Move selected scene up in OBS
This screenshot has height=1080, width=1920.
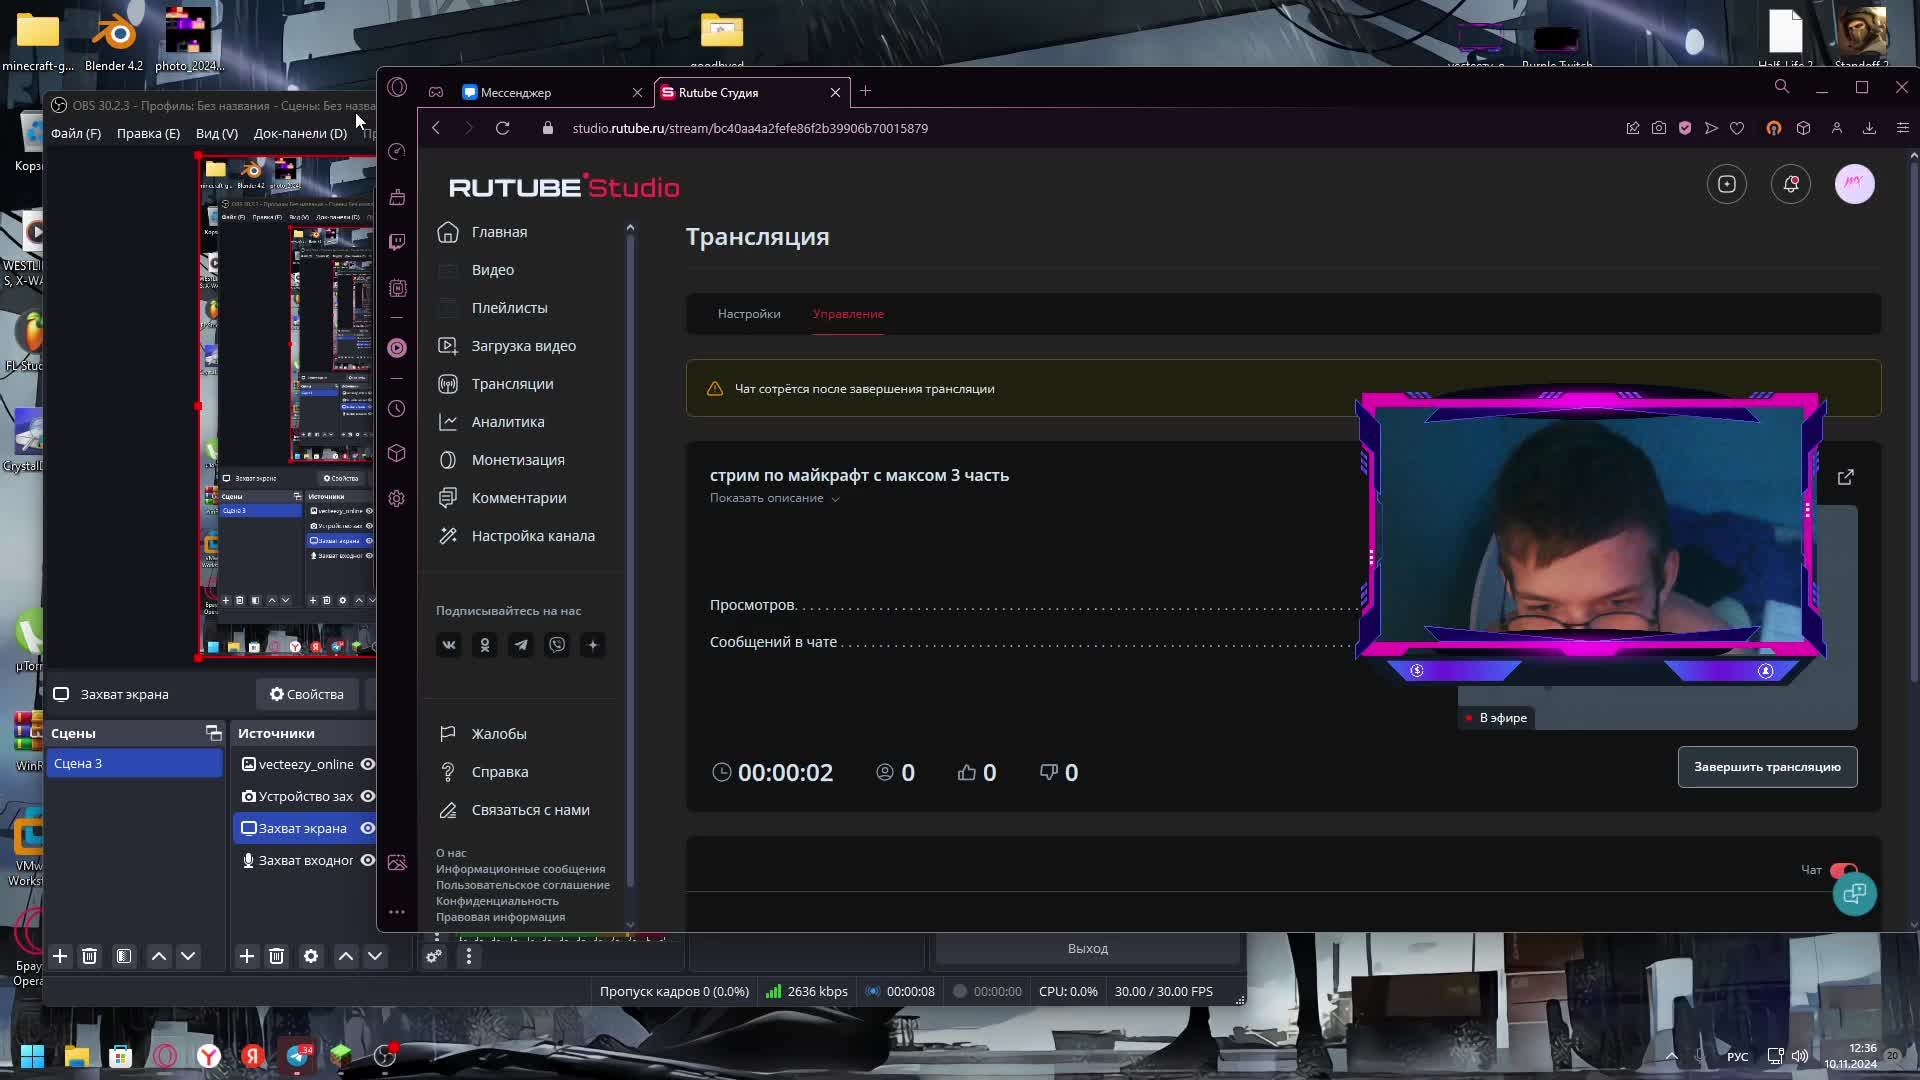point(159,957)
